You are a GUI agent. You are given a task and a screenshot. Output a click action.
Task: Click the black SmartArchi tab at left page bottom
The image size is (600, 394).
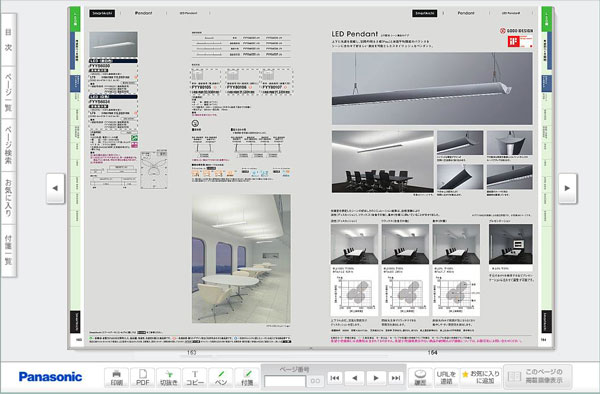coord(75,322)
